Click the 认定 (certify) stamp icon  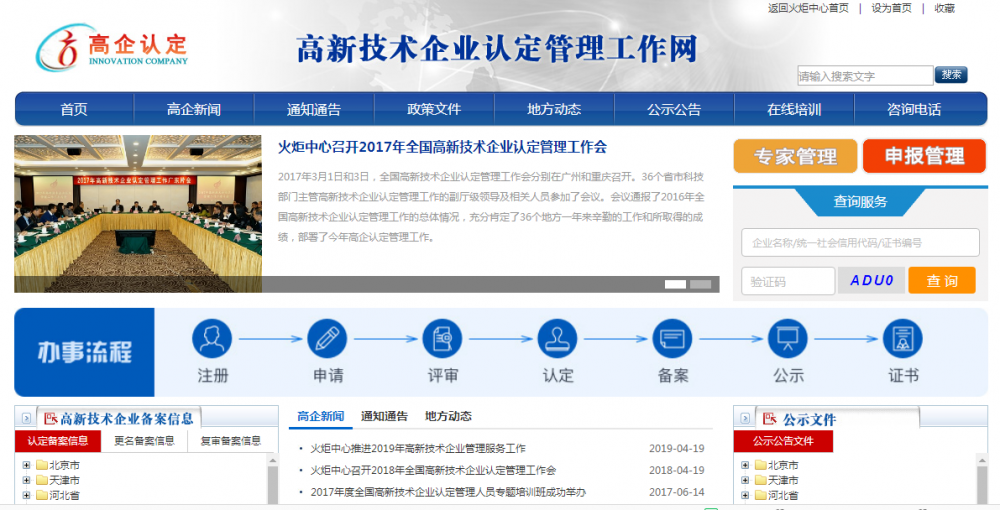557,339
